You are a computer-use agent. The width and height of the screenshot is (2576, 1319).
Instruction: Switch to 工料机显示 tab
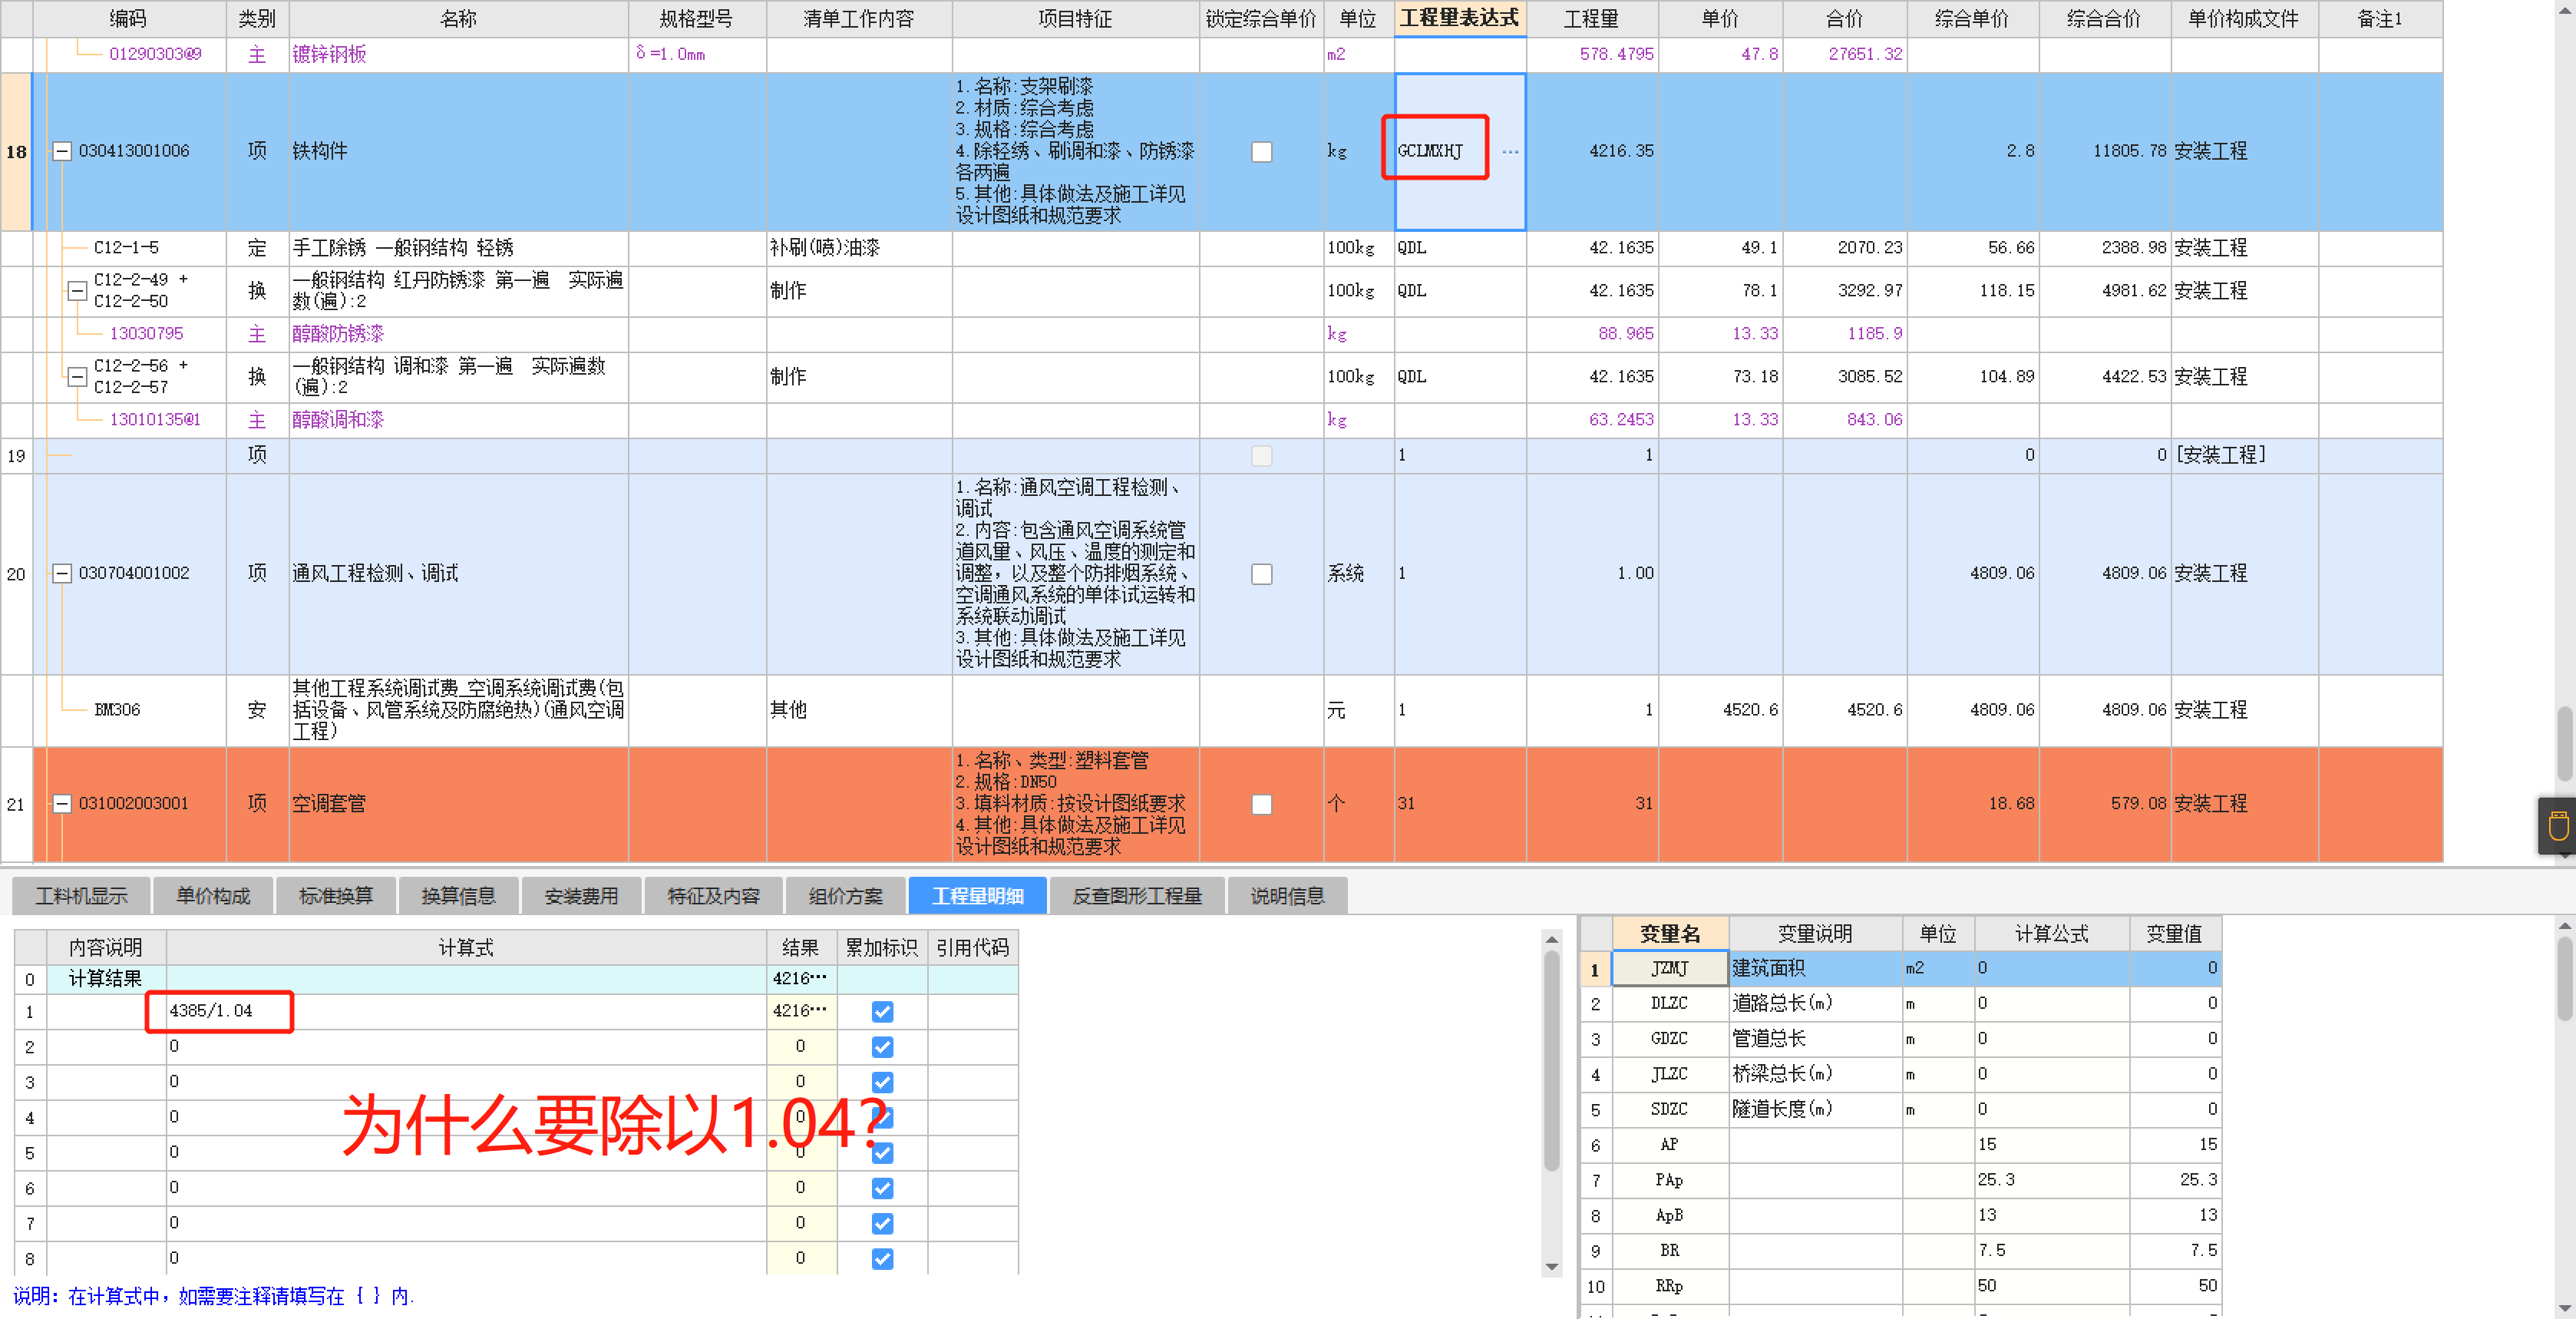(82, 896)
